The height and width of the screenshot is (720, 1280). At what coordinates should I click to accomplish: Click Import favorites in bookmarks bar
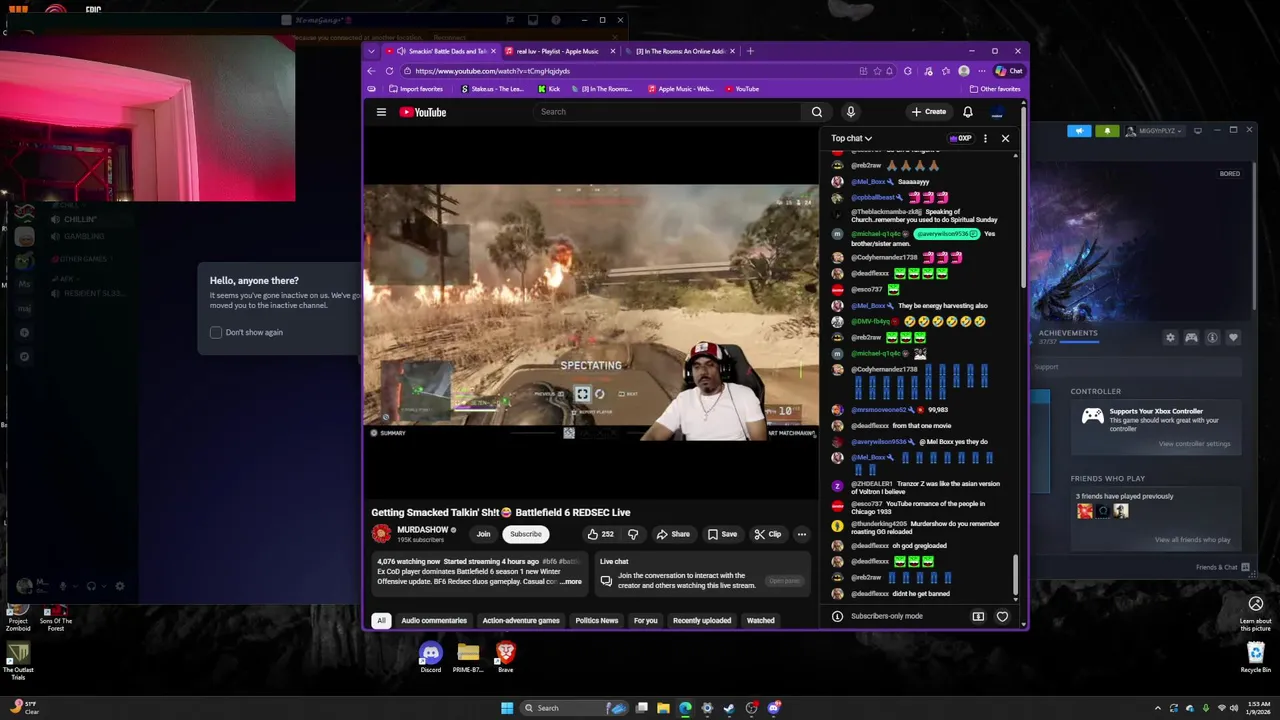pos(416,89)
